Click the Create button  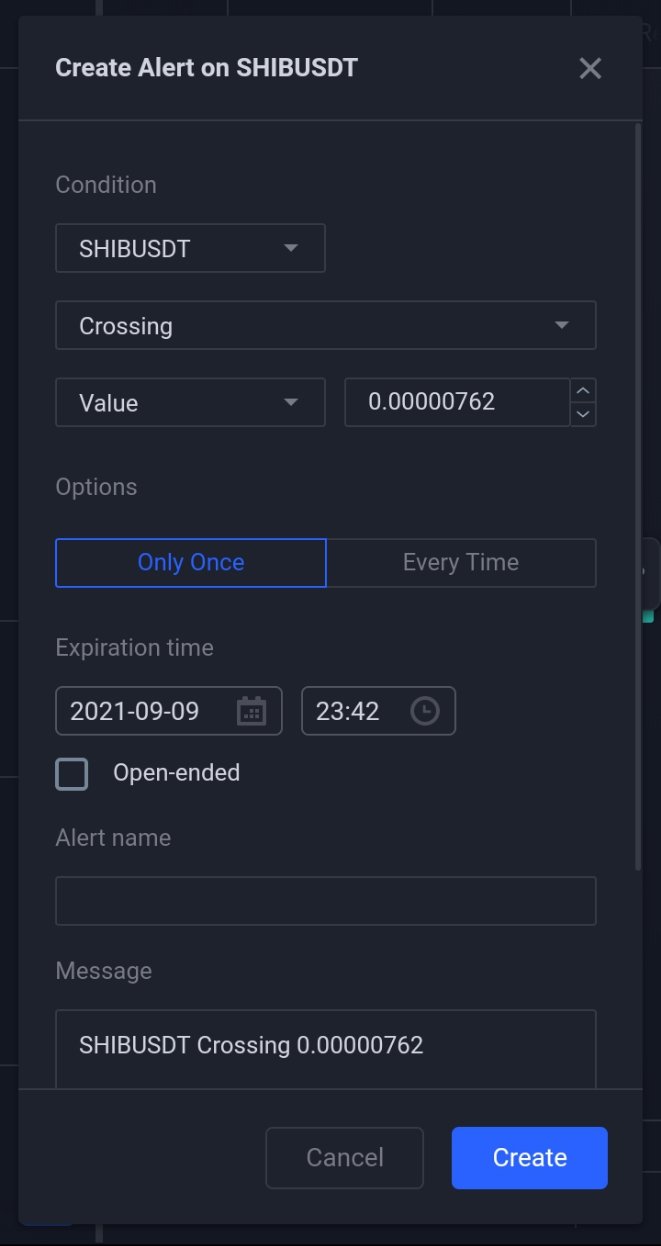click(x=530, y=1158)
